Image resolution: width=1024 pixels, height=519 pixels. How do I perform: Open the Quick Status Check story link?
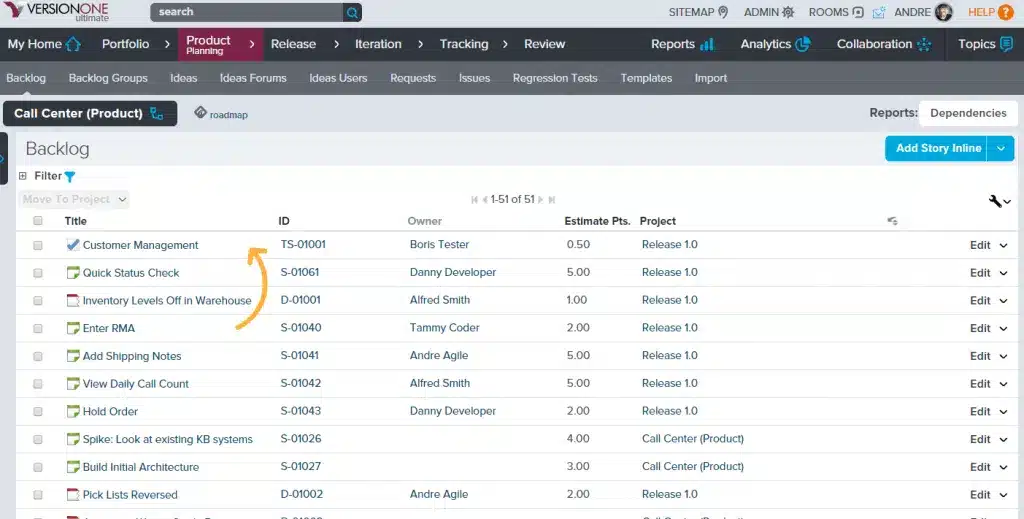click(131, 273)
